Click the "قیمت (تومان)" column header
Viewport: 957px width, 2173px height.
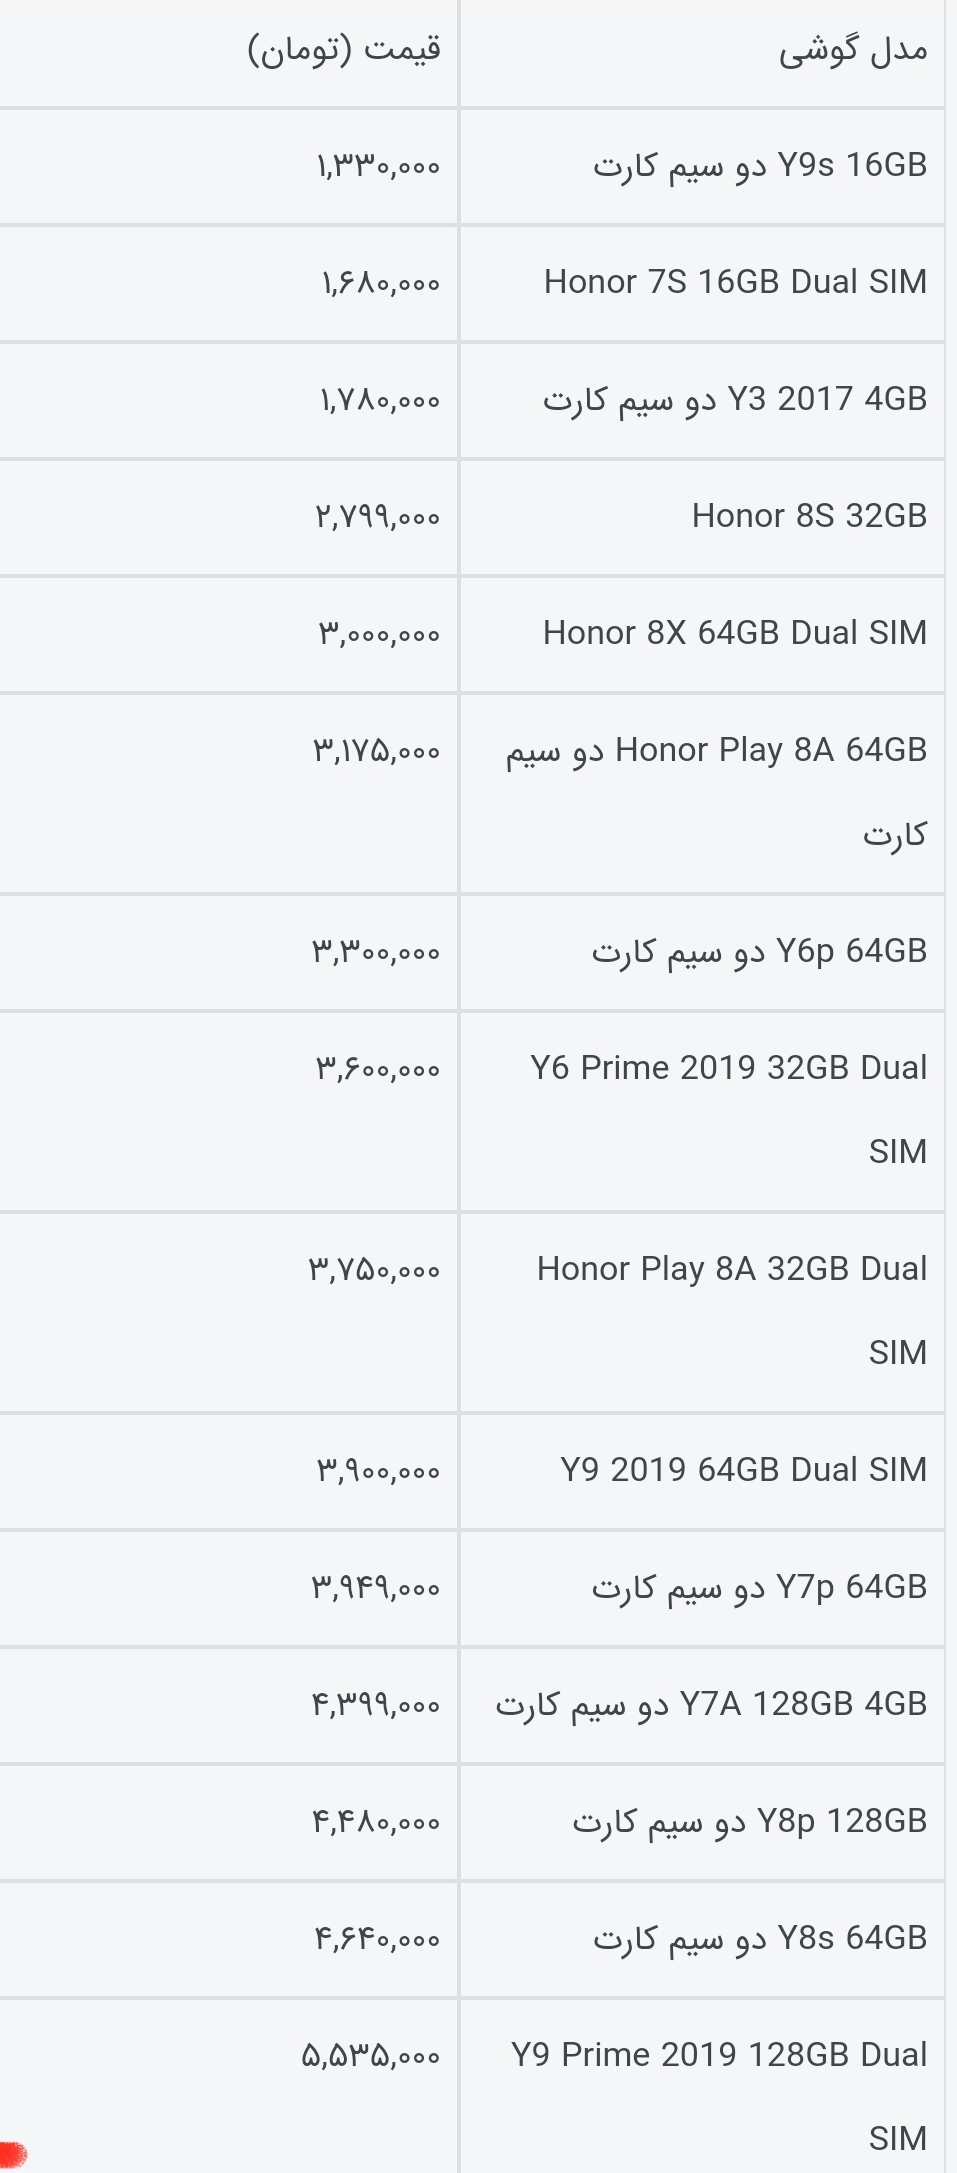click(x=344, y=50)
